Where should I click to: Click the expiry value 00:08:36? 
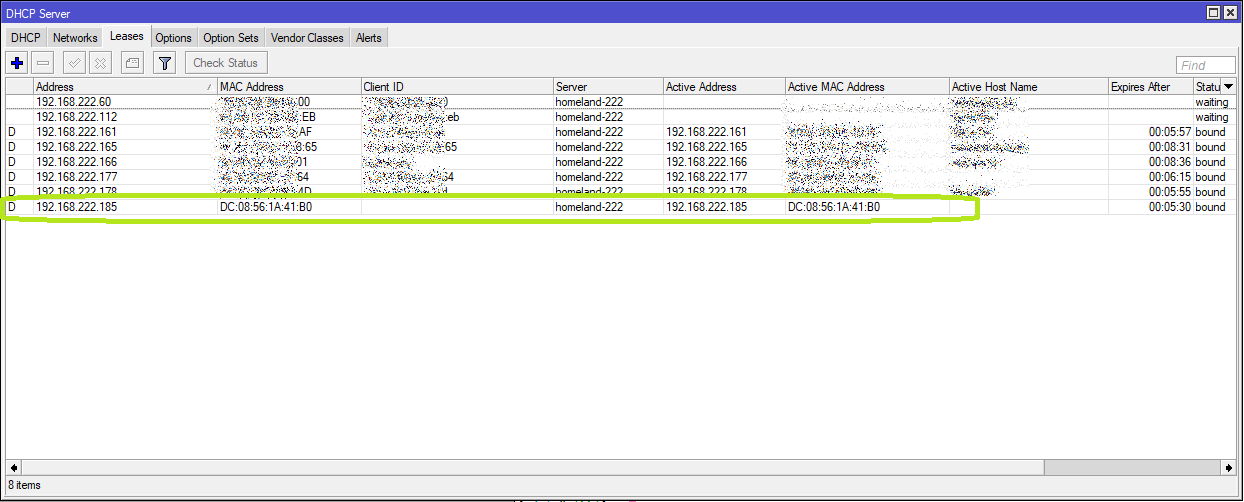click(1170, 162)
